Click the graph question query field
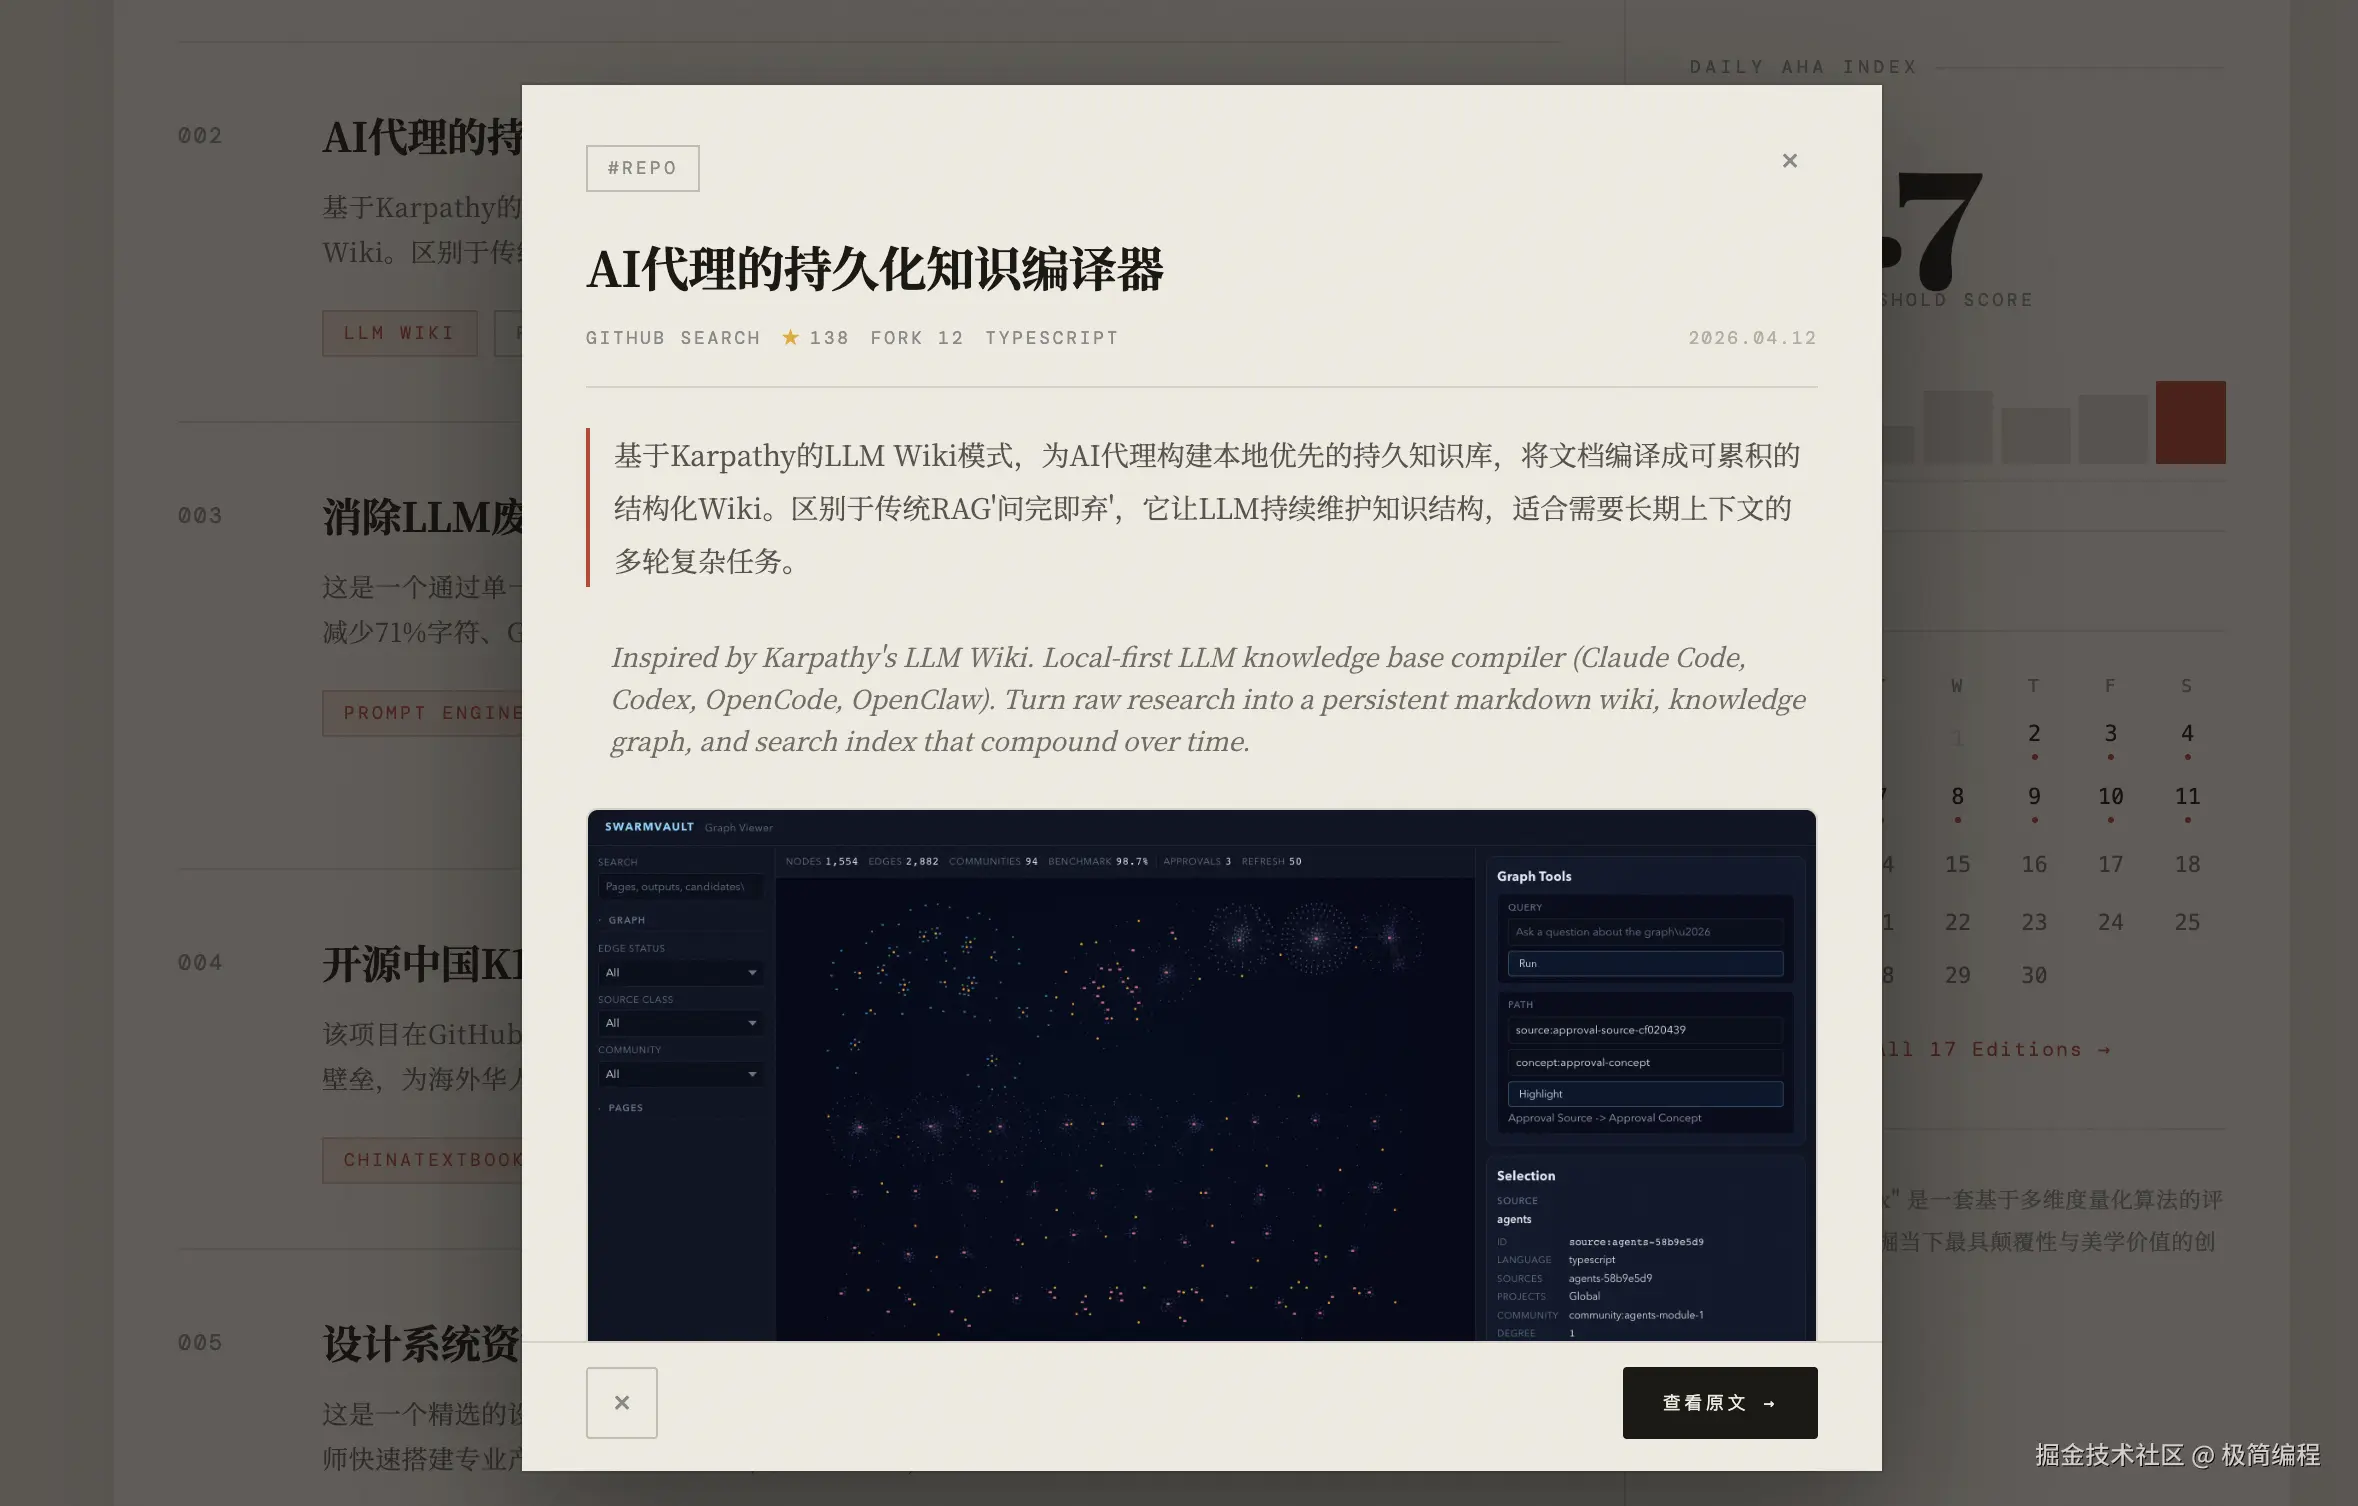Image resolution: width=2358 pixels, height=1506 pixels. tap(1644, 932)
